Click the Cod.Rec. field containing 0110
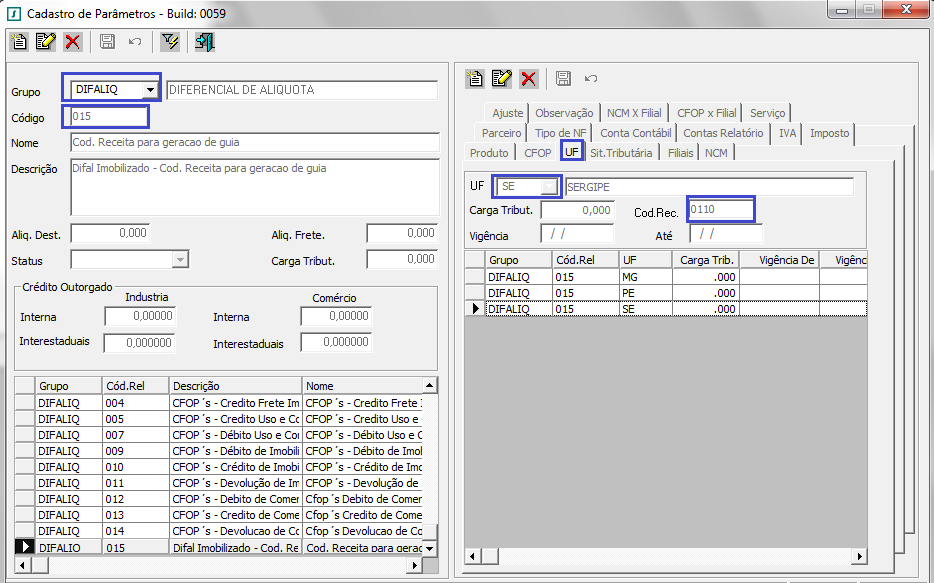This screenshot has height=583, width=934. click(x=720, y=209)
